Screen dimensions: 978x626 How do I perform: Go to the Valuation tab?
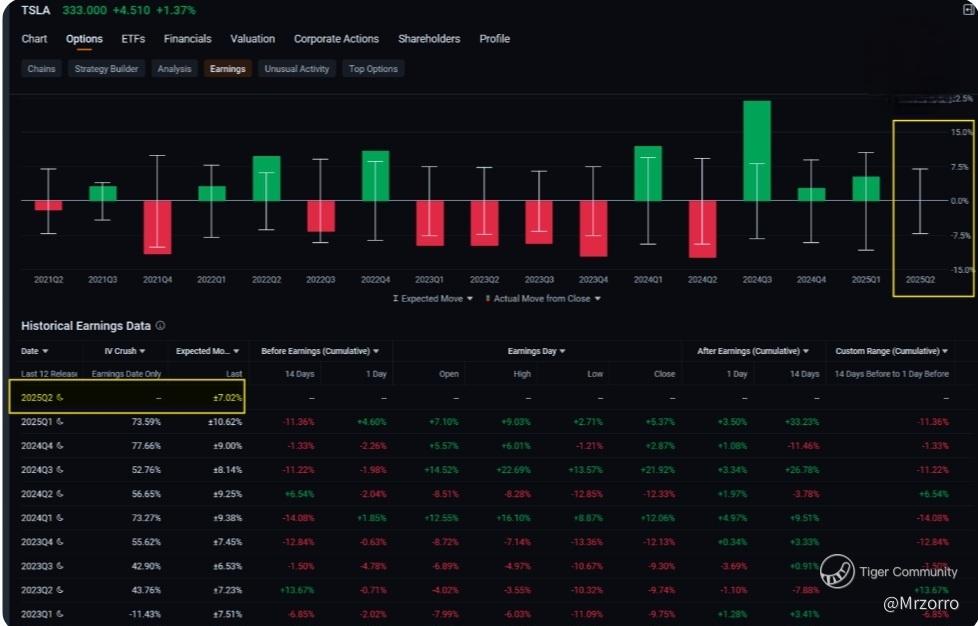[x=253, y=39]
